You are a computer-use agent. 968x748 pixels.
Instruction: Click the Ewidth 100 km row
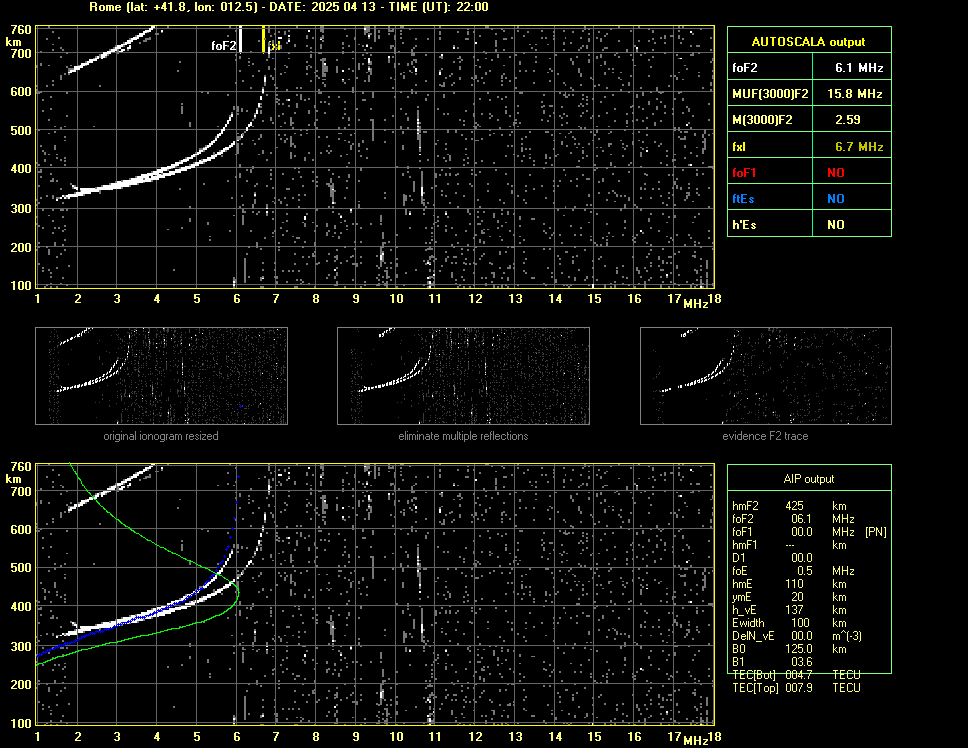(x=794, y=623)
